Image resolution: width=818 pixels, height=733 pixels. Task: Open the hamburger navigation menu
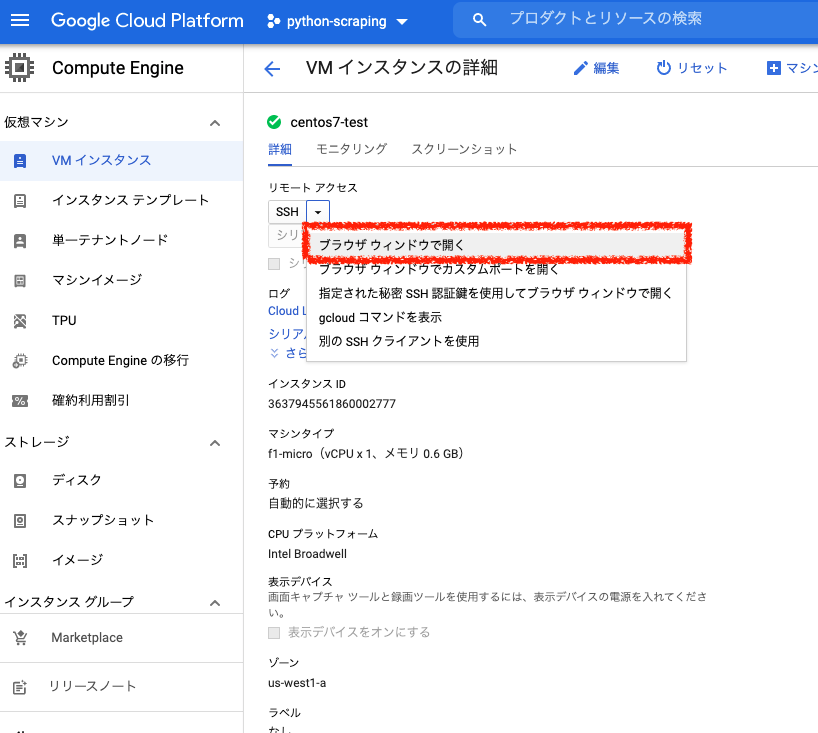click(20, 20)
